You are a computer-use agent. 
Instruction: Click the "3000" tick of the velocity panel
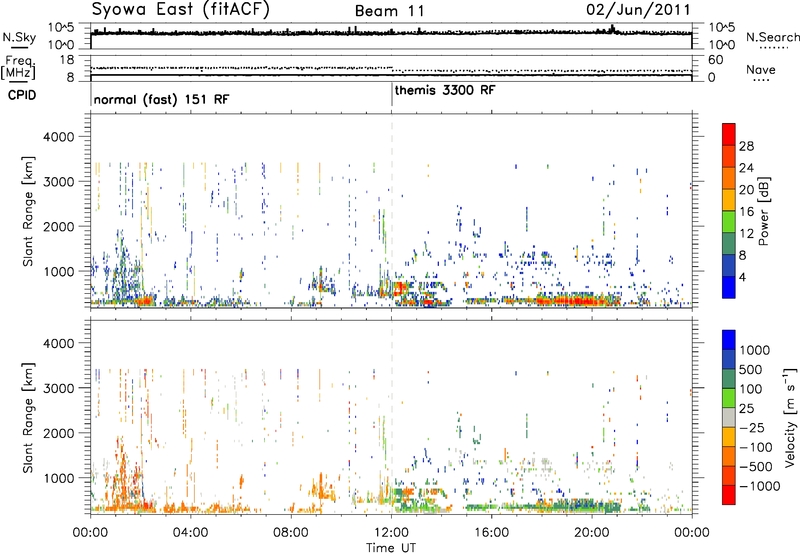coord(59,388)
